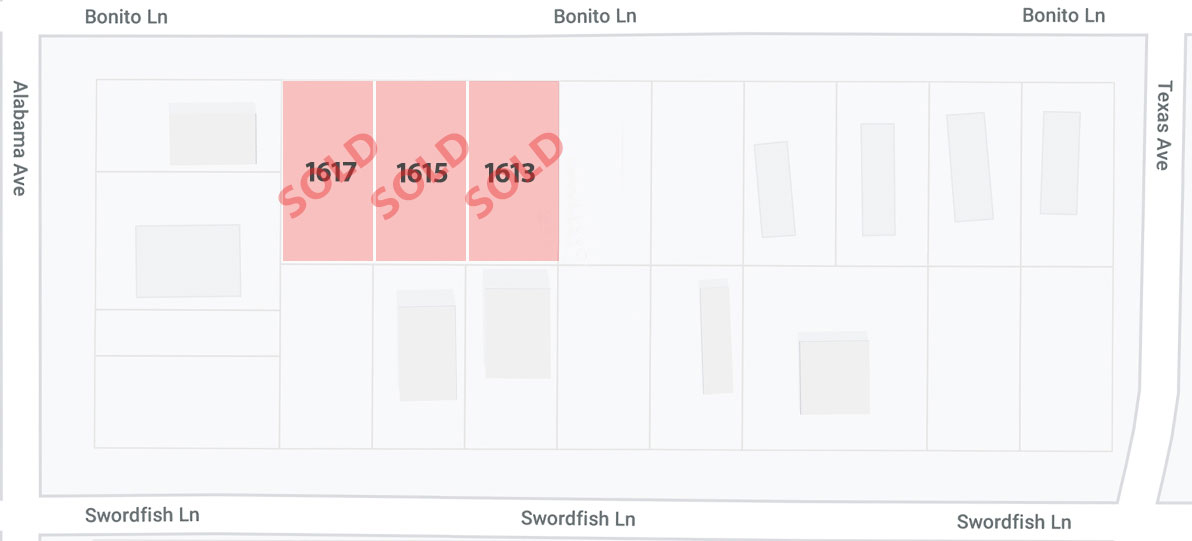Select the sold lot numbered 1615
1192x541 pixels.
click(x=420, y=171)
